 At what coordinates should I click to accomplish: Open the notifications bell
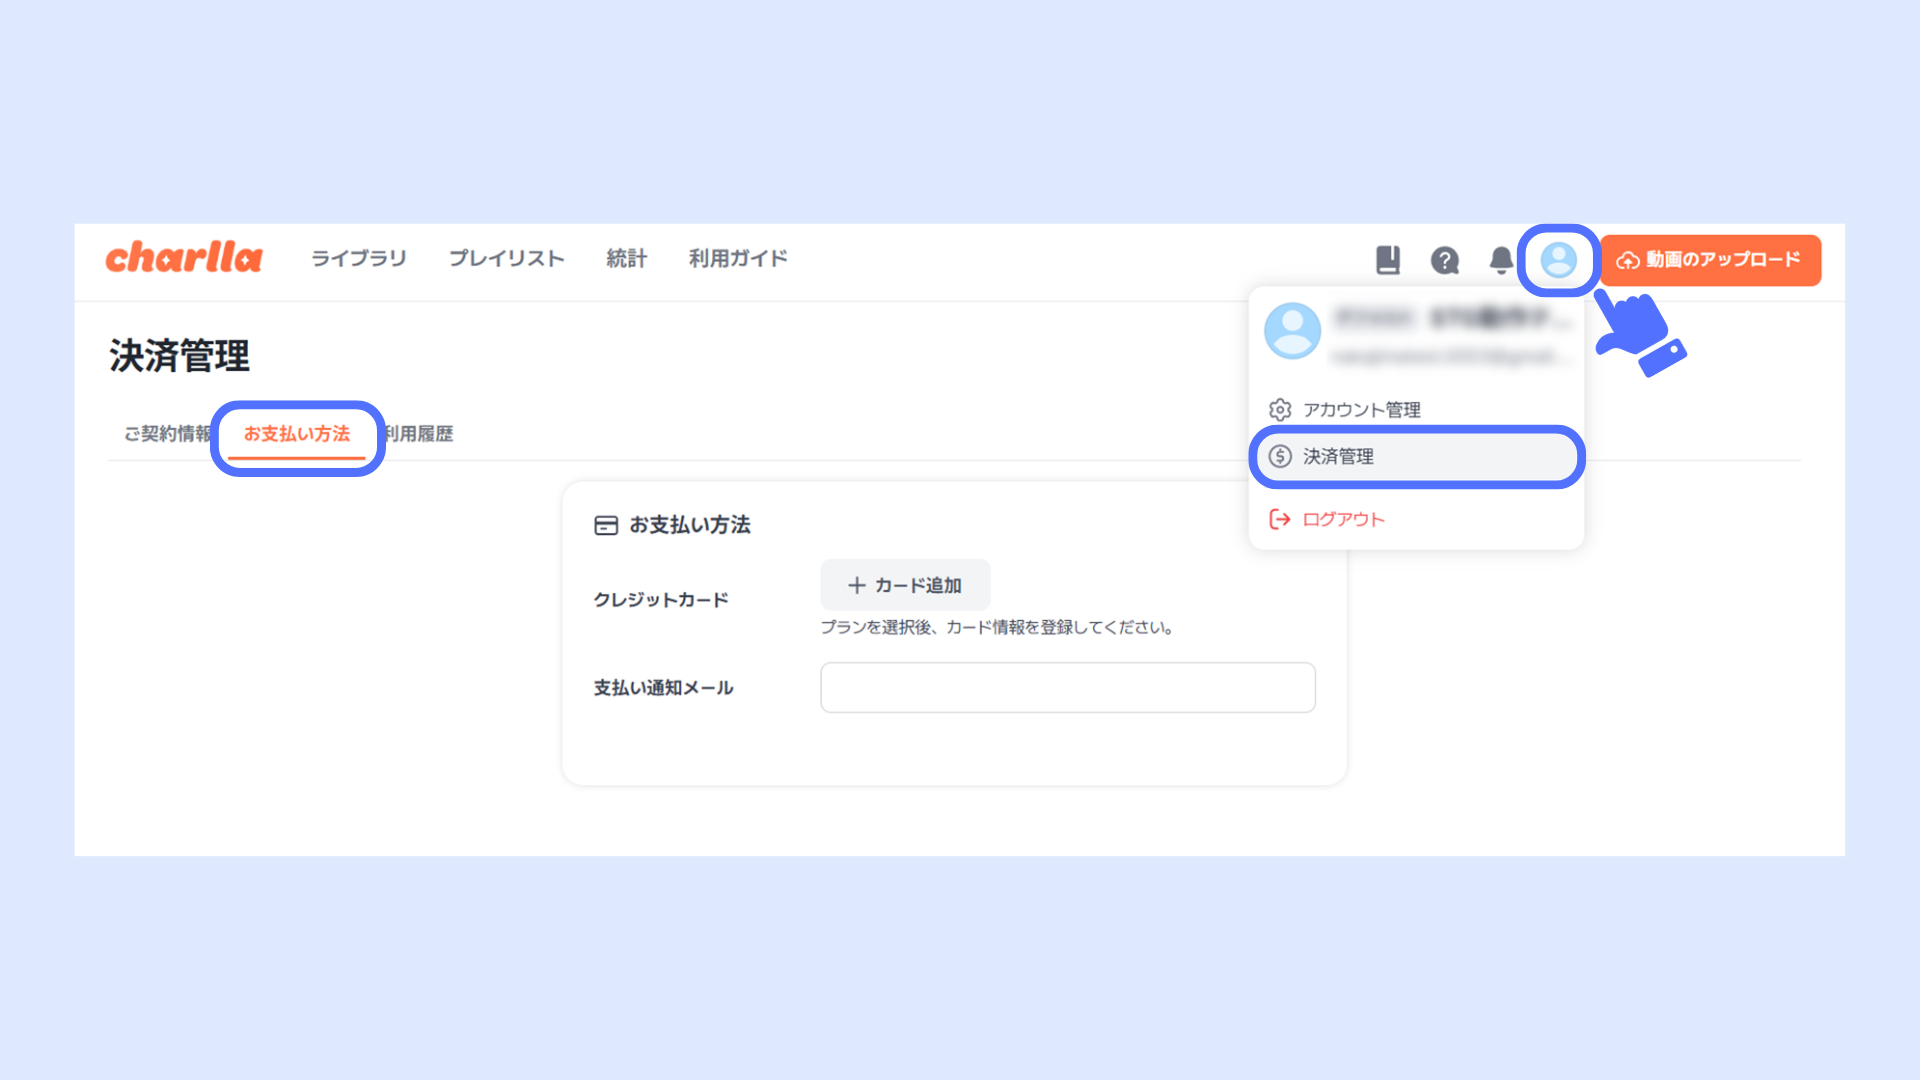[1501, 260]
